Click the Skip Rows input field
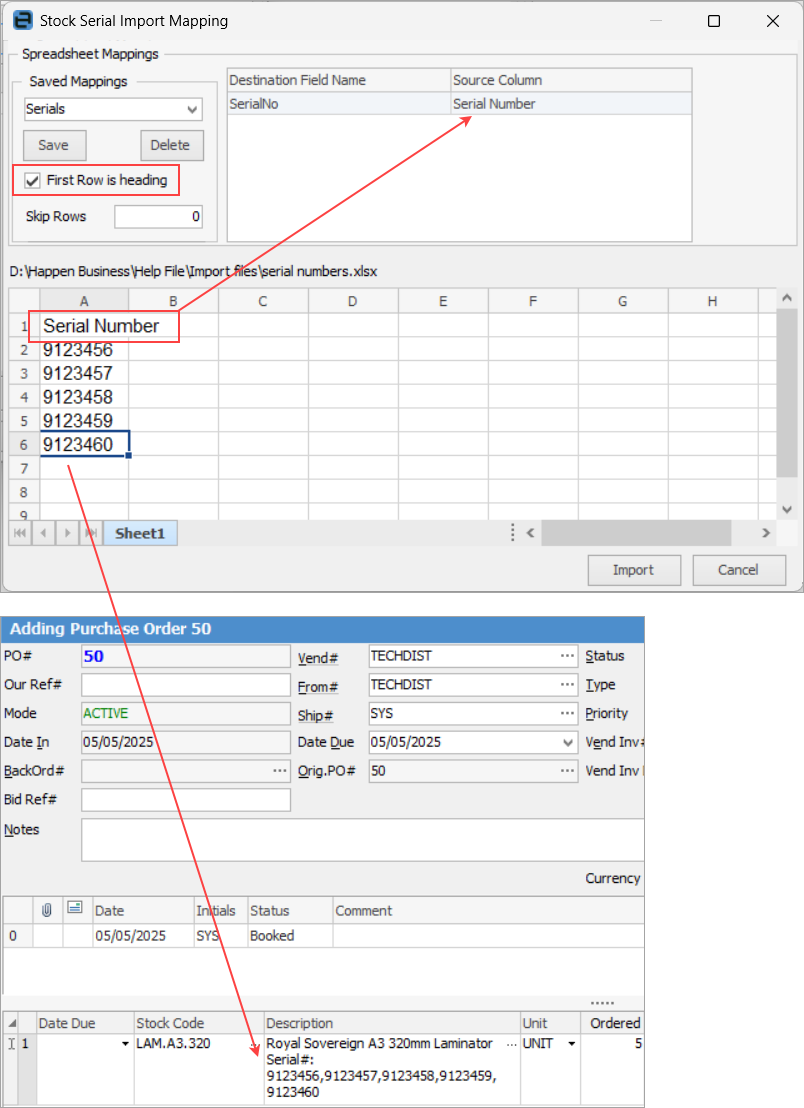 (159, 217)
